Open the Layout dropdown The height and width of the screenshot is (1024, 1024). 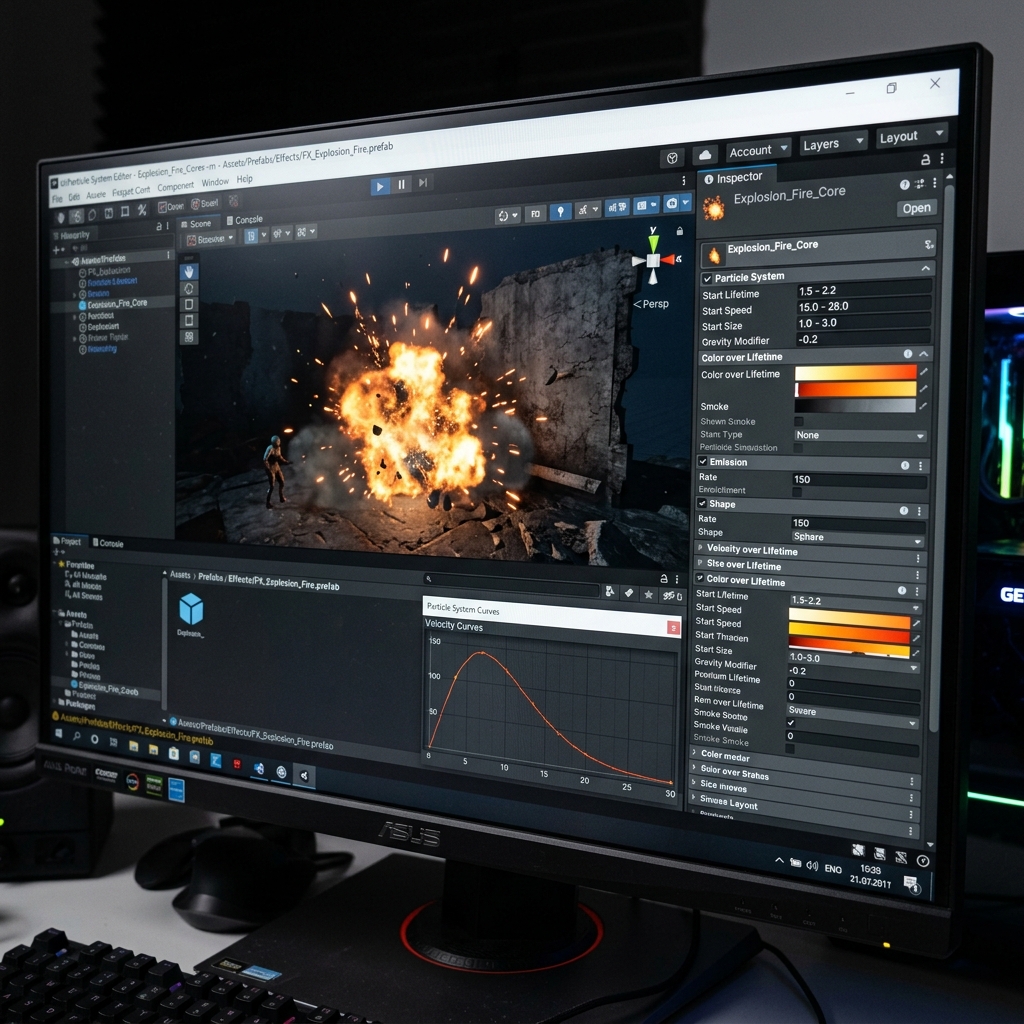point(910,136)
